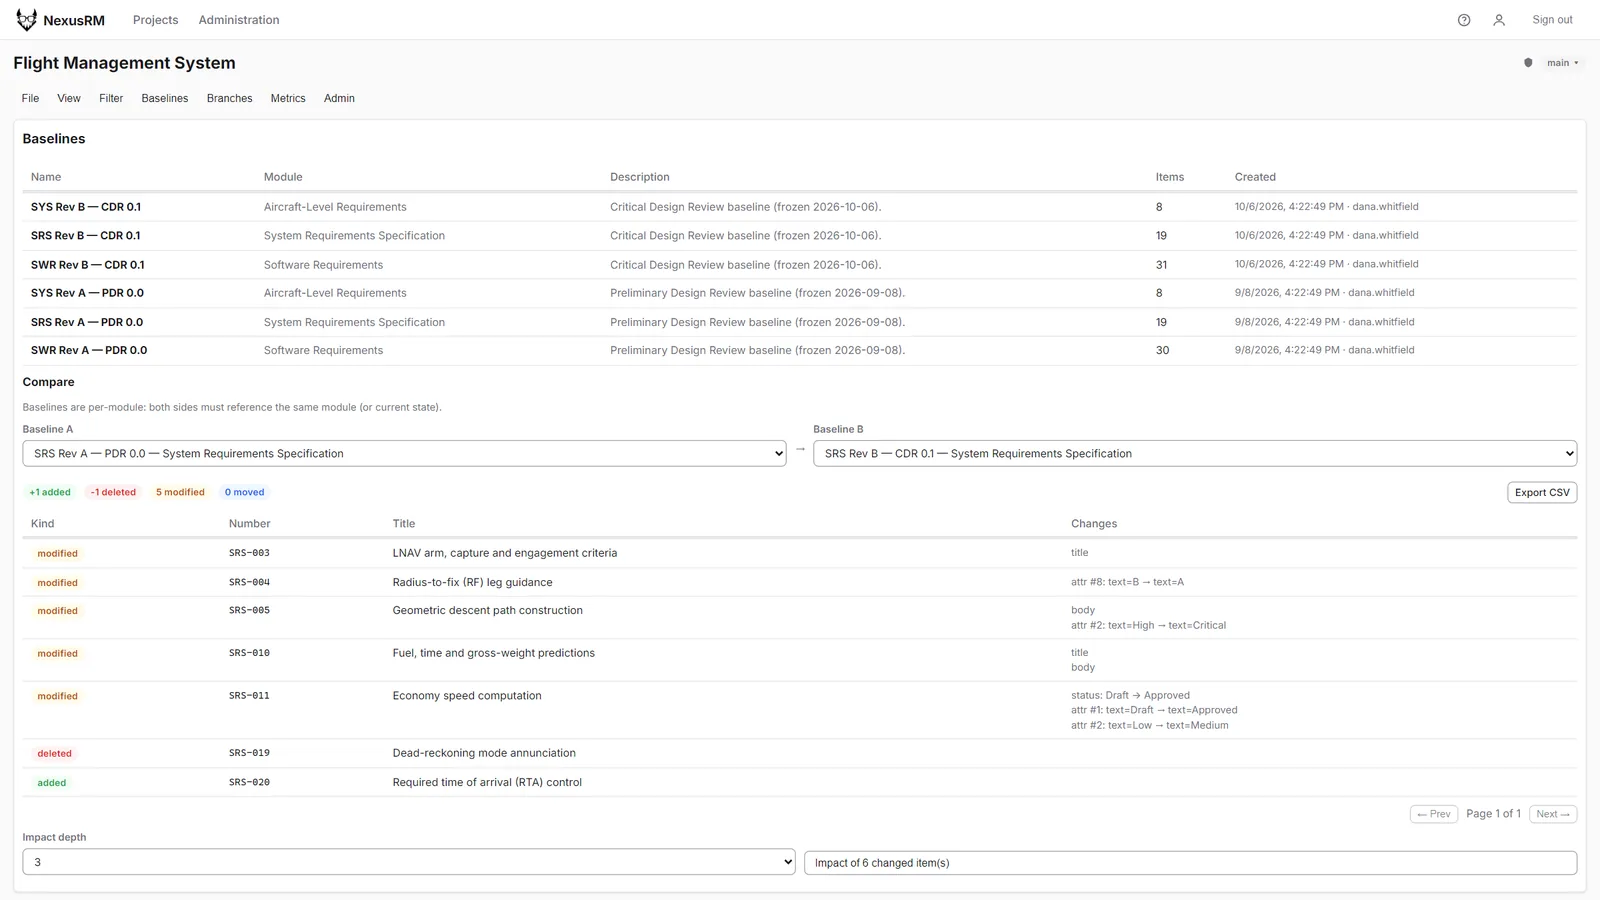Click the Items column header
Viewport: 1600px width, 900px height.
click(x=1170, y=177)
